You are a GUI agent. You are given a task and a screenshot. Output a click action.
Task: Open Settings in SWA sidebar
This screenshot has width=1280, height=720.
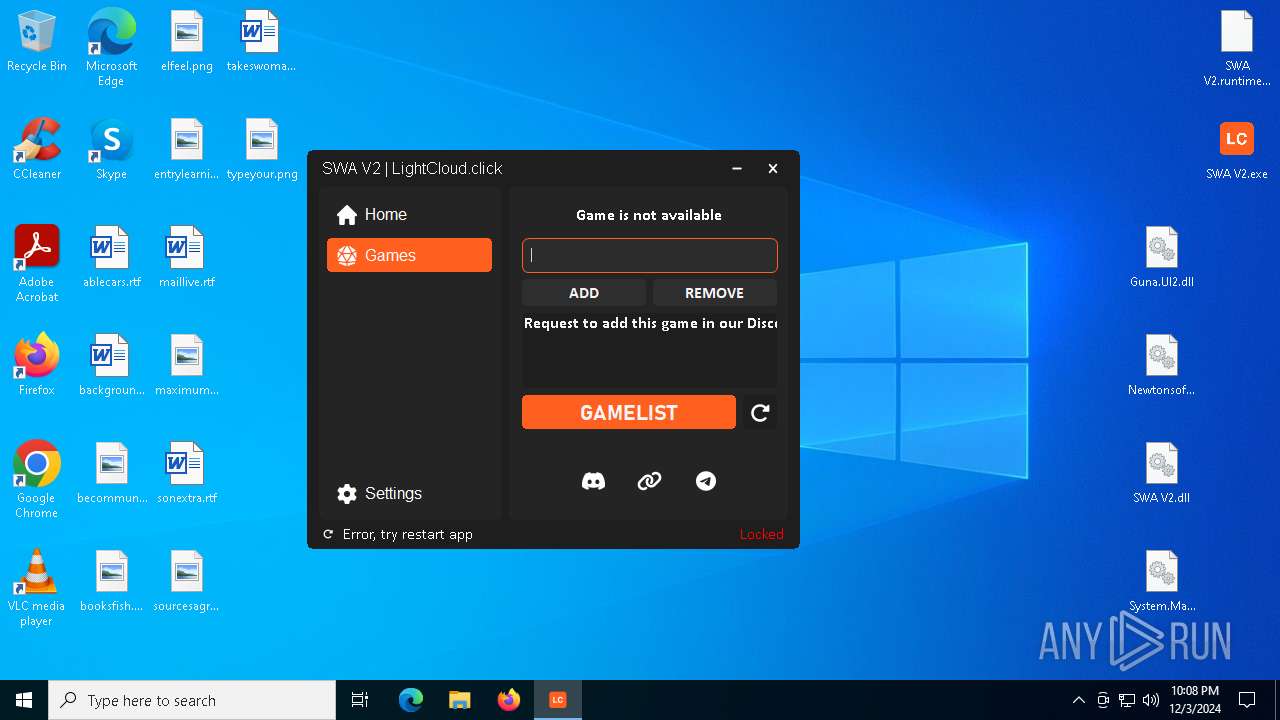coord(409,493)
